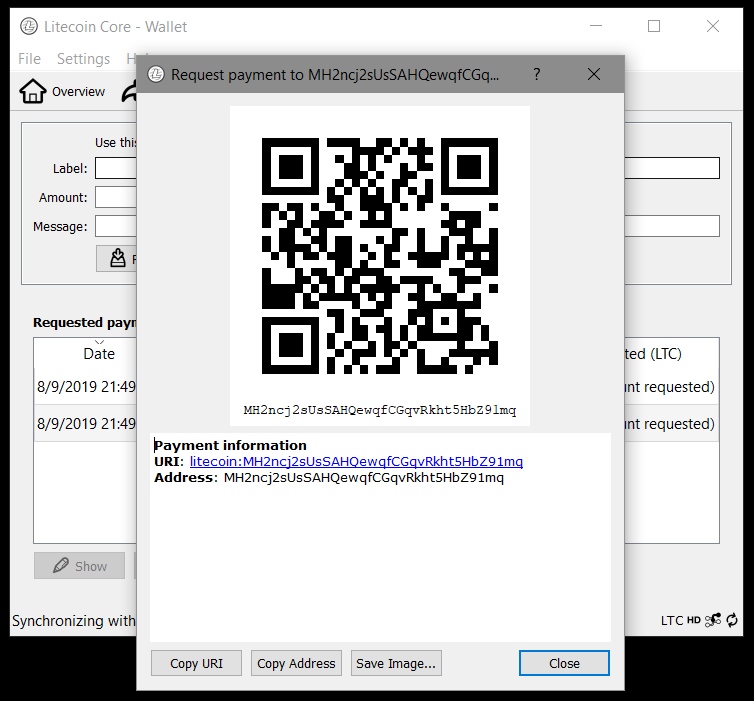The height and width of the screenshot is (701, 754).
Task: Close the Request payment dialog
Action: (x=564, y=663)
